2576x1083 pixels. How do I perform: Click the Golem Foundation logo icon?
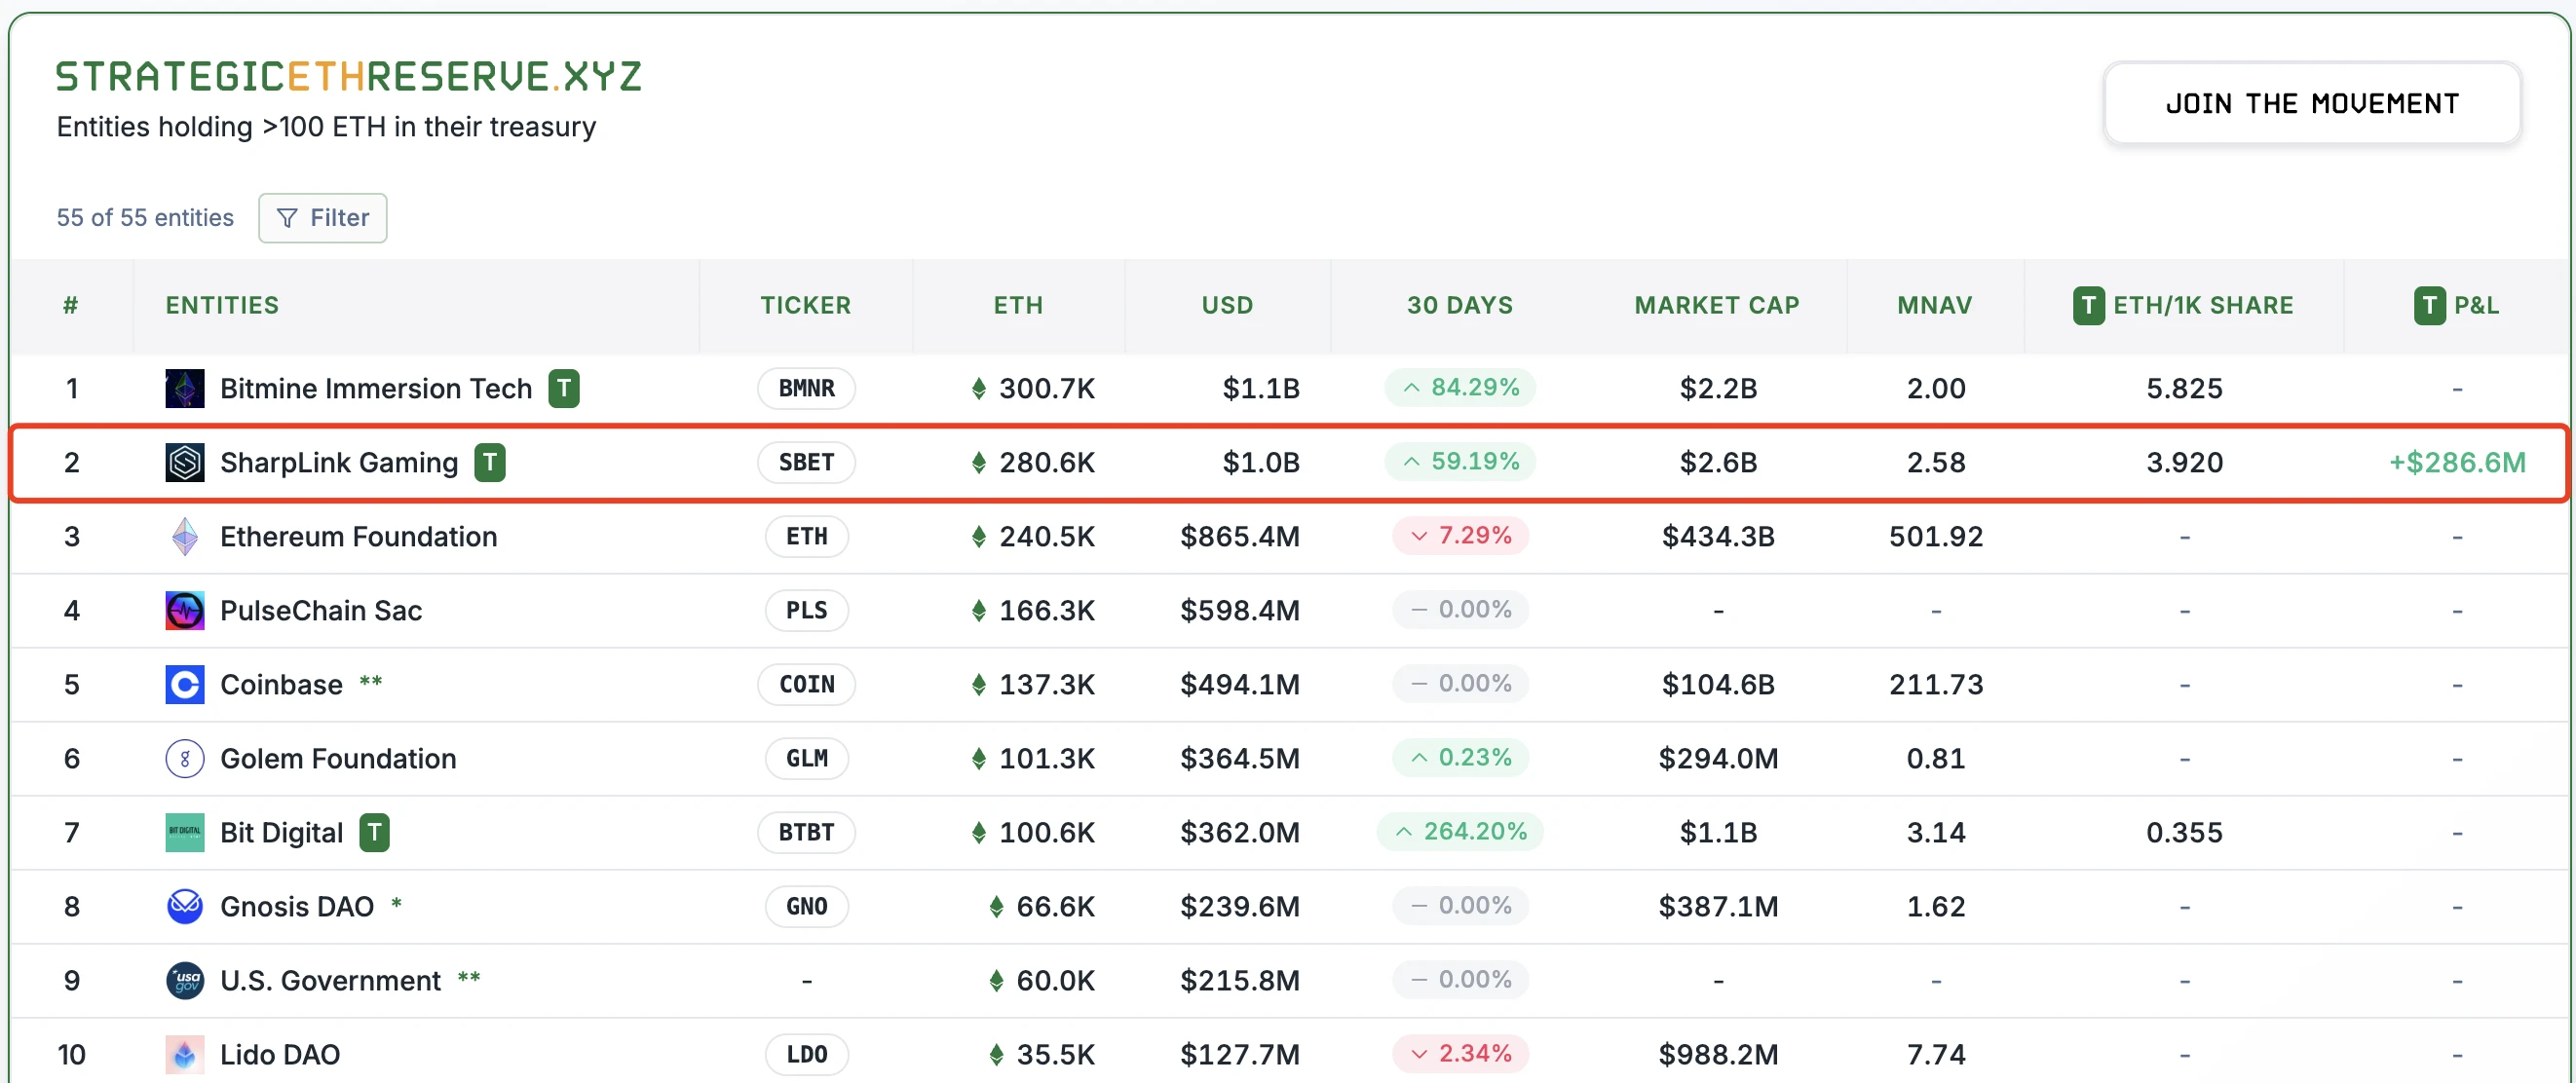[x=184, y=758]
